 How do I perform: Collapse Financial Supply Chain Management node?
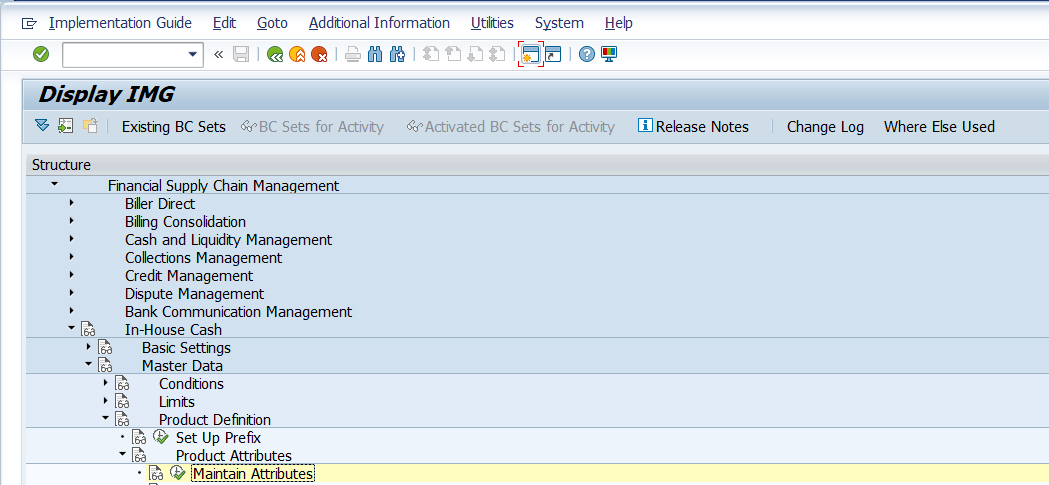[54, 184]
